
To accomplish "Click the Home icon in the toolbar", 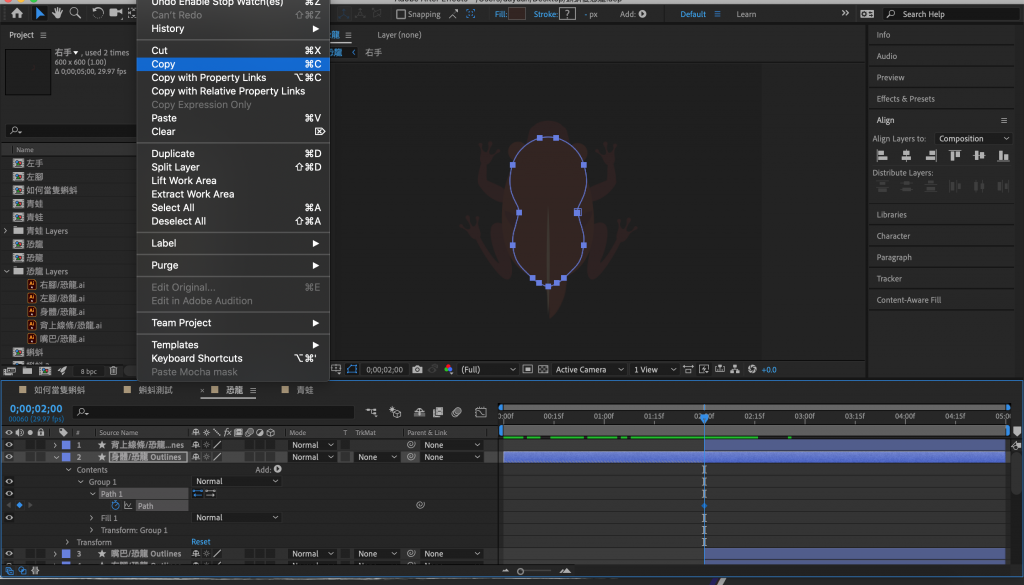I will (17, 13).
